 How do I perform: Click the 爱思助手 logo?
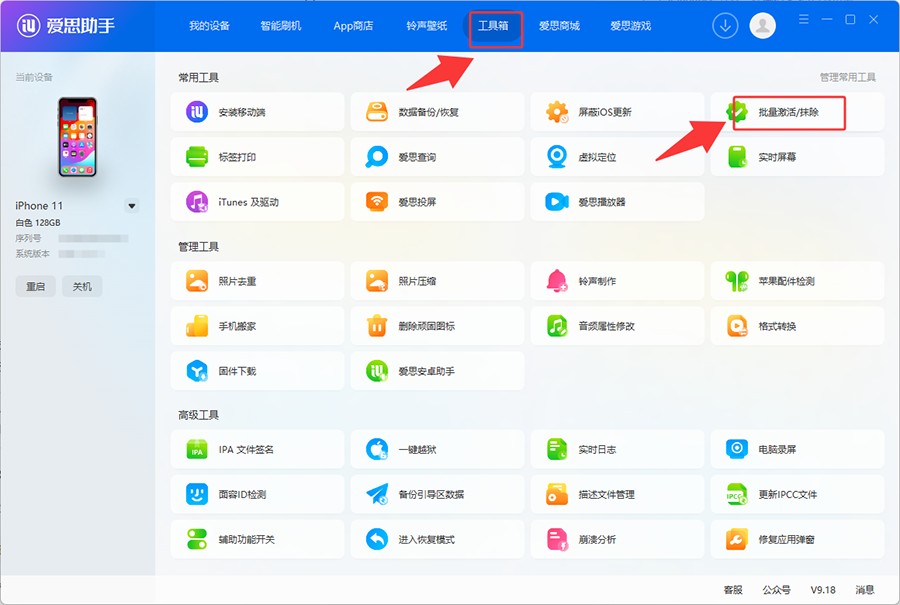point(66,26)
